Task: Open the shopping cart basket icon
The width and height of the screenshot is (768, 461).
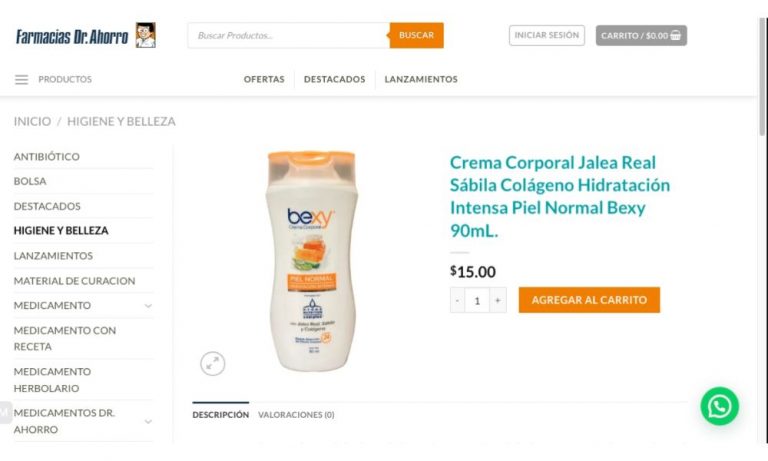Action: [675, 35]
